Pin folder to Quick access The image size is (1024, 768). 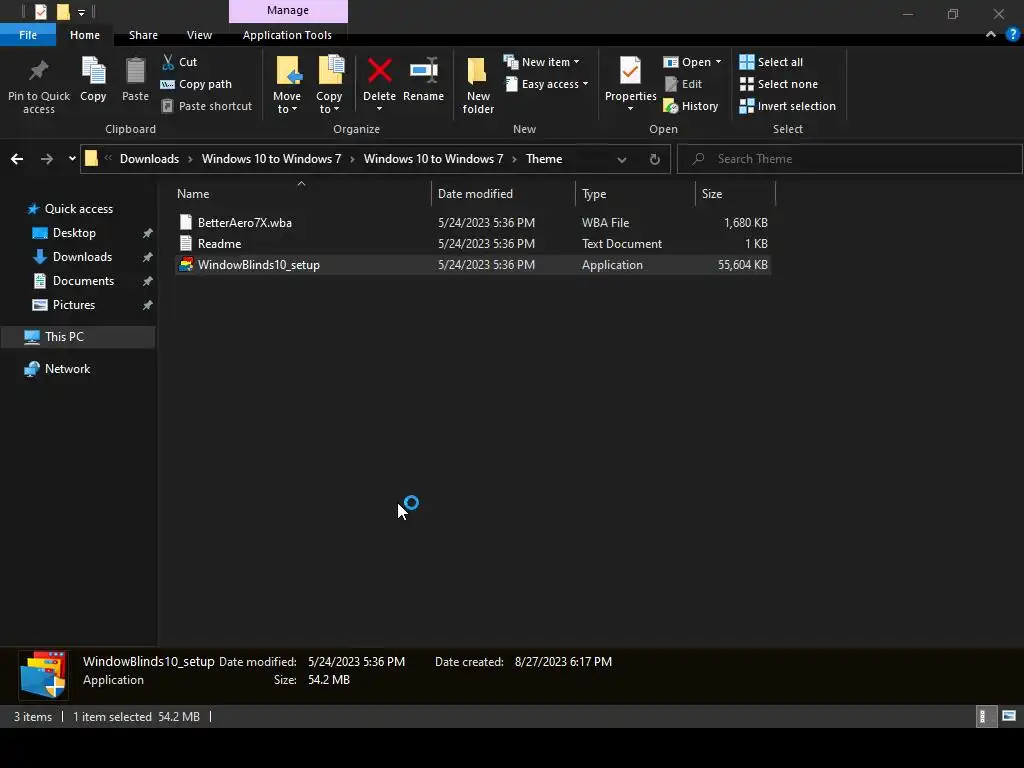click(39, 85)
